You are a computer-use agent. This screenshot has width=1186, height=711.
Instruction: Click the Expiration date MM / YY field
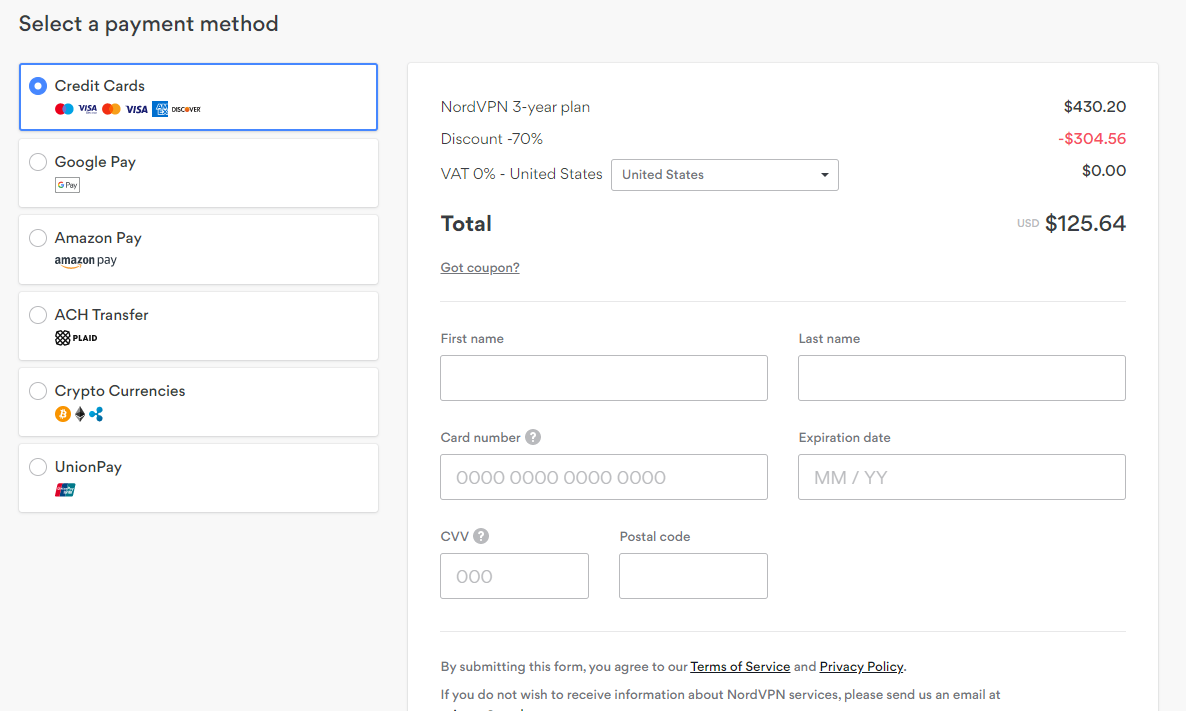click(961, 477)
